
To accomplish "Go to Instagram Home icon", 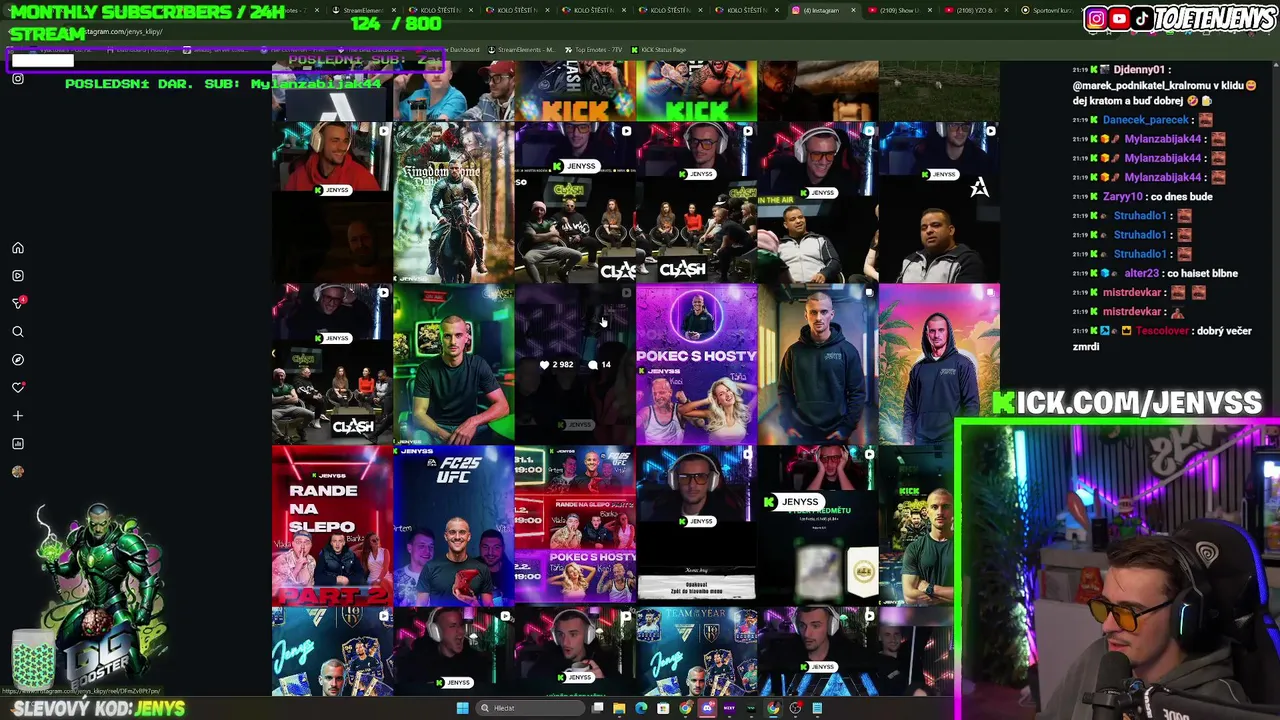I will tap(18, 248).
